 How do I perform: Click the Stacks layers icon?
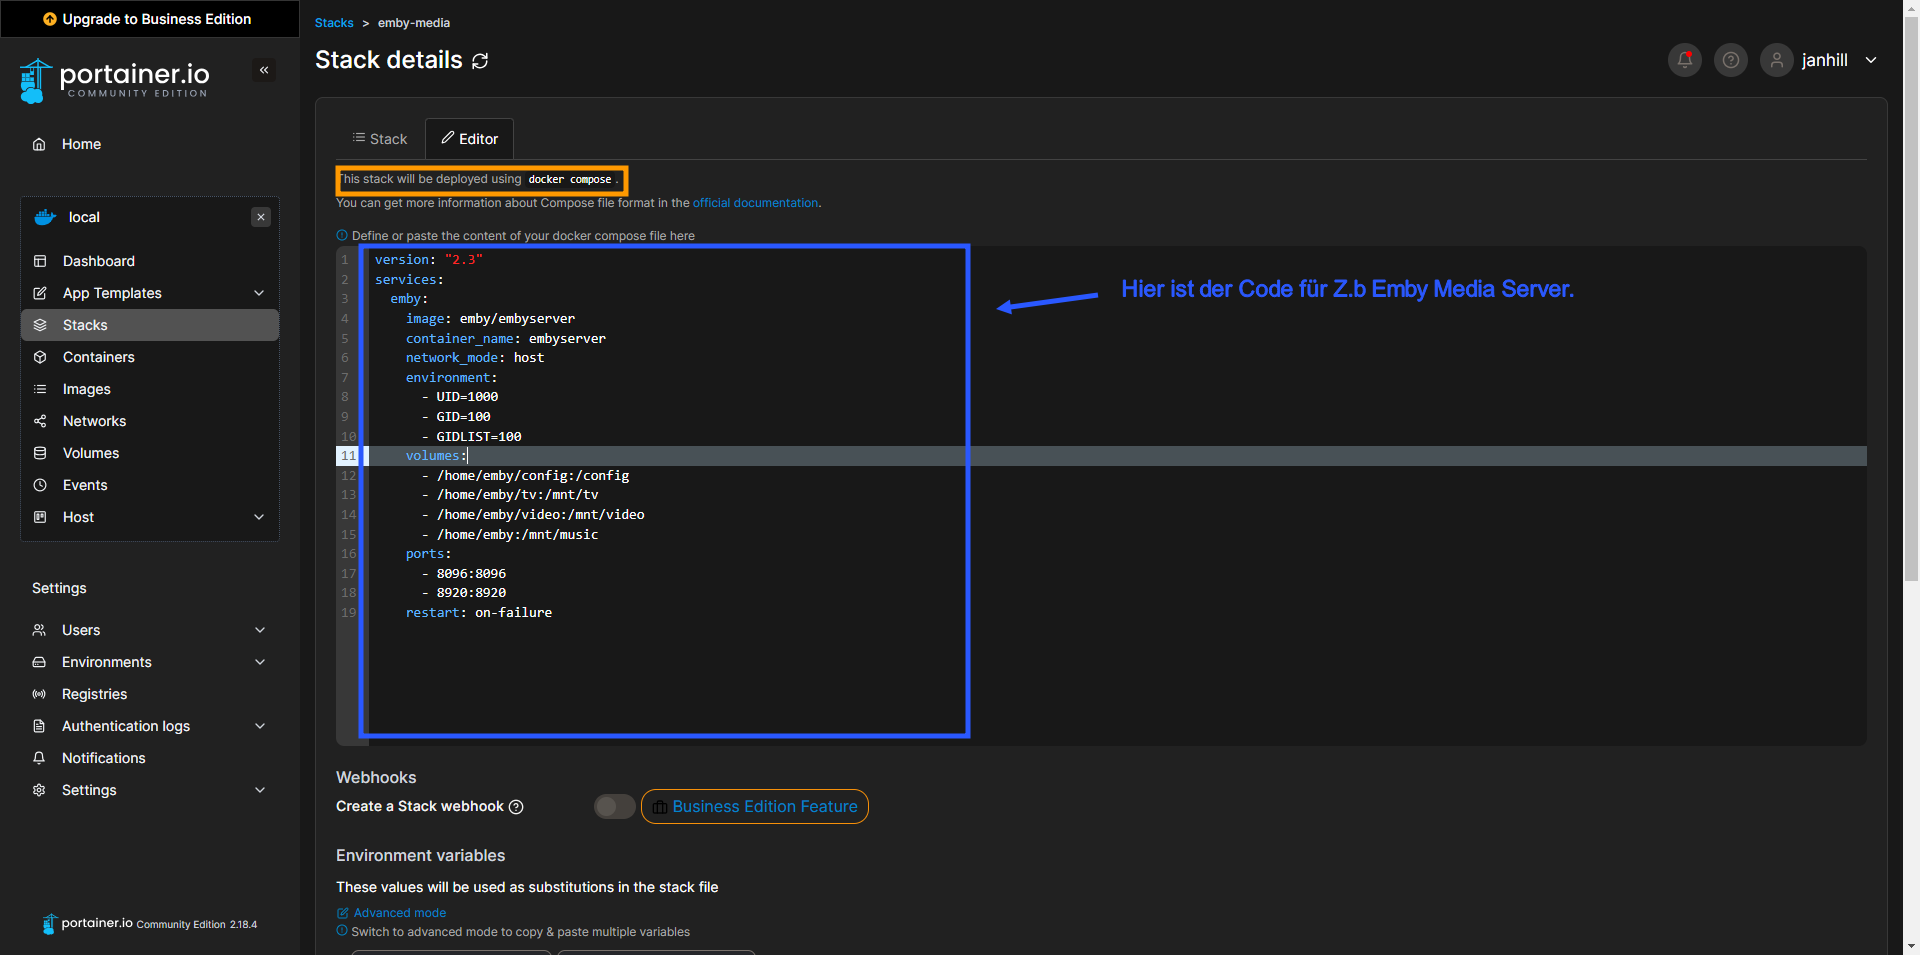[x=40, y=325]
